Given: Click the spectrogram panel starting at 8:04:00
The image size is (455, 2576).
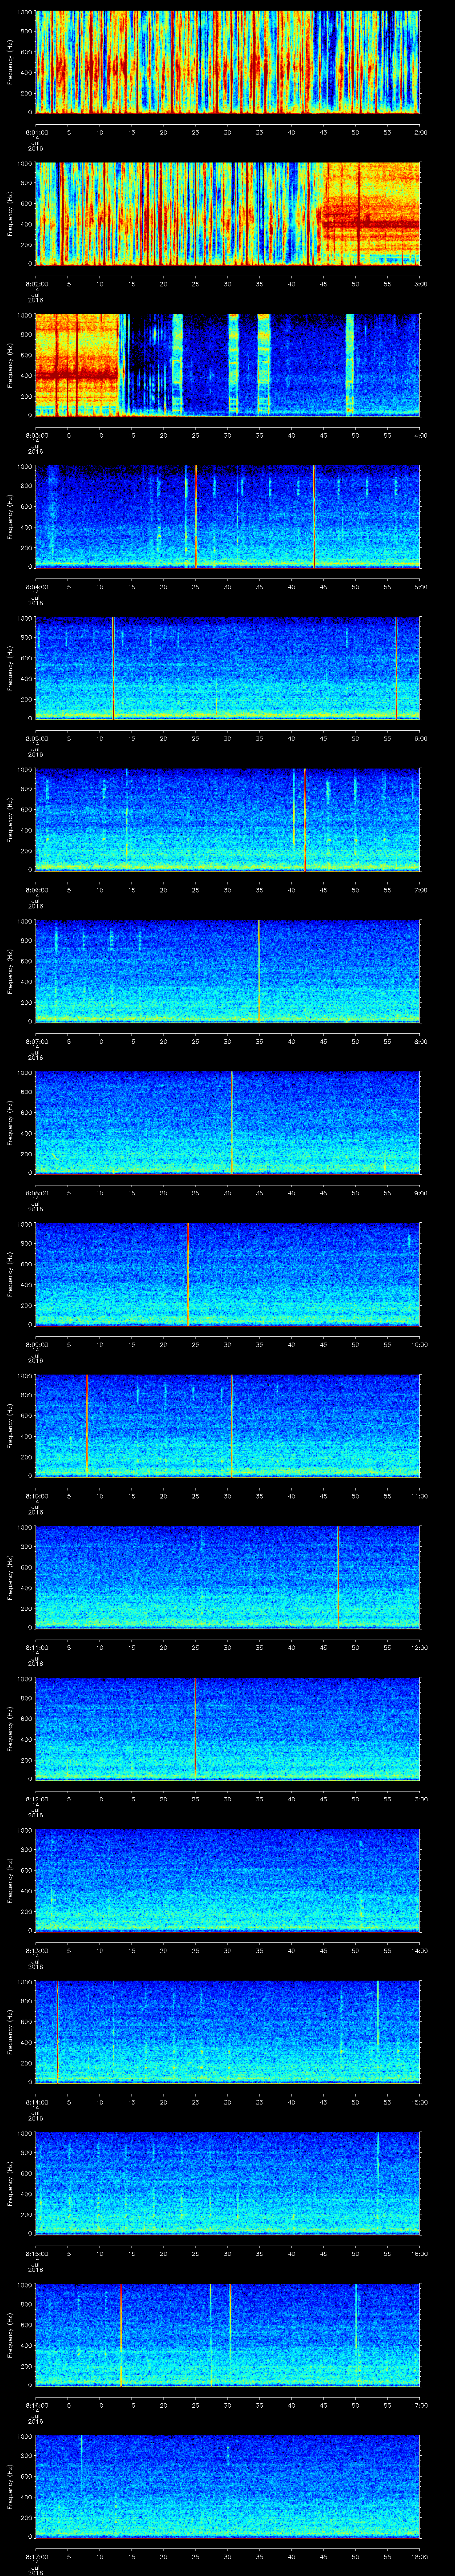Looking at the screenshot, I should (228, 516).
